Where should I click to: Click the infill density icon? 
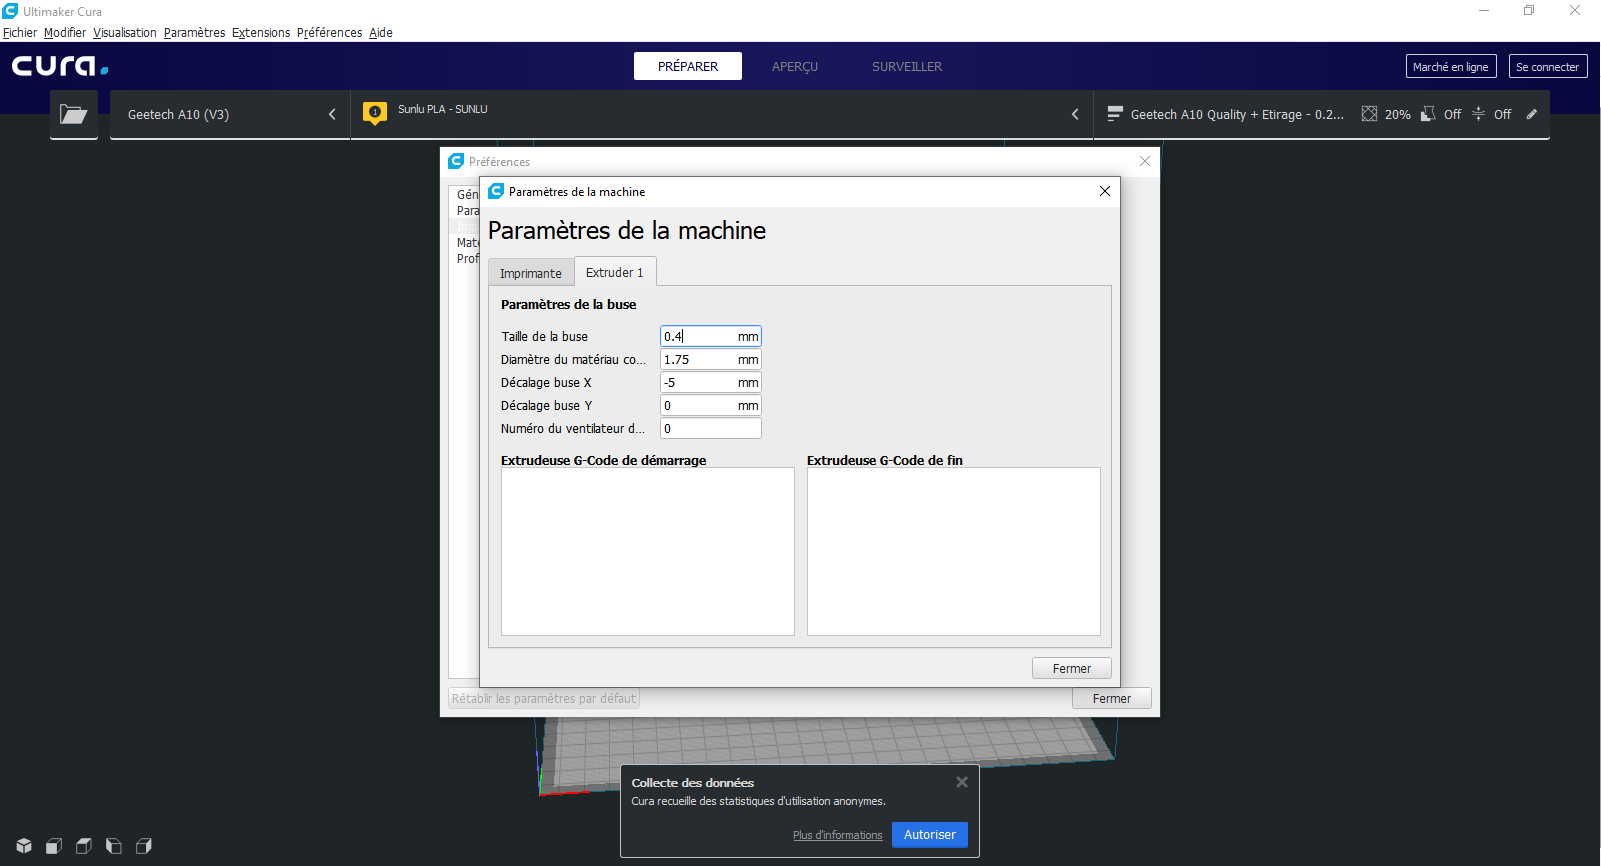coord(1369,114)
